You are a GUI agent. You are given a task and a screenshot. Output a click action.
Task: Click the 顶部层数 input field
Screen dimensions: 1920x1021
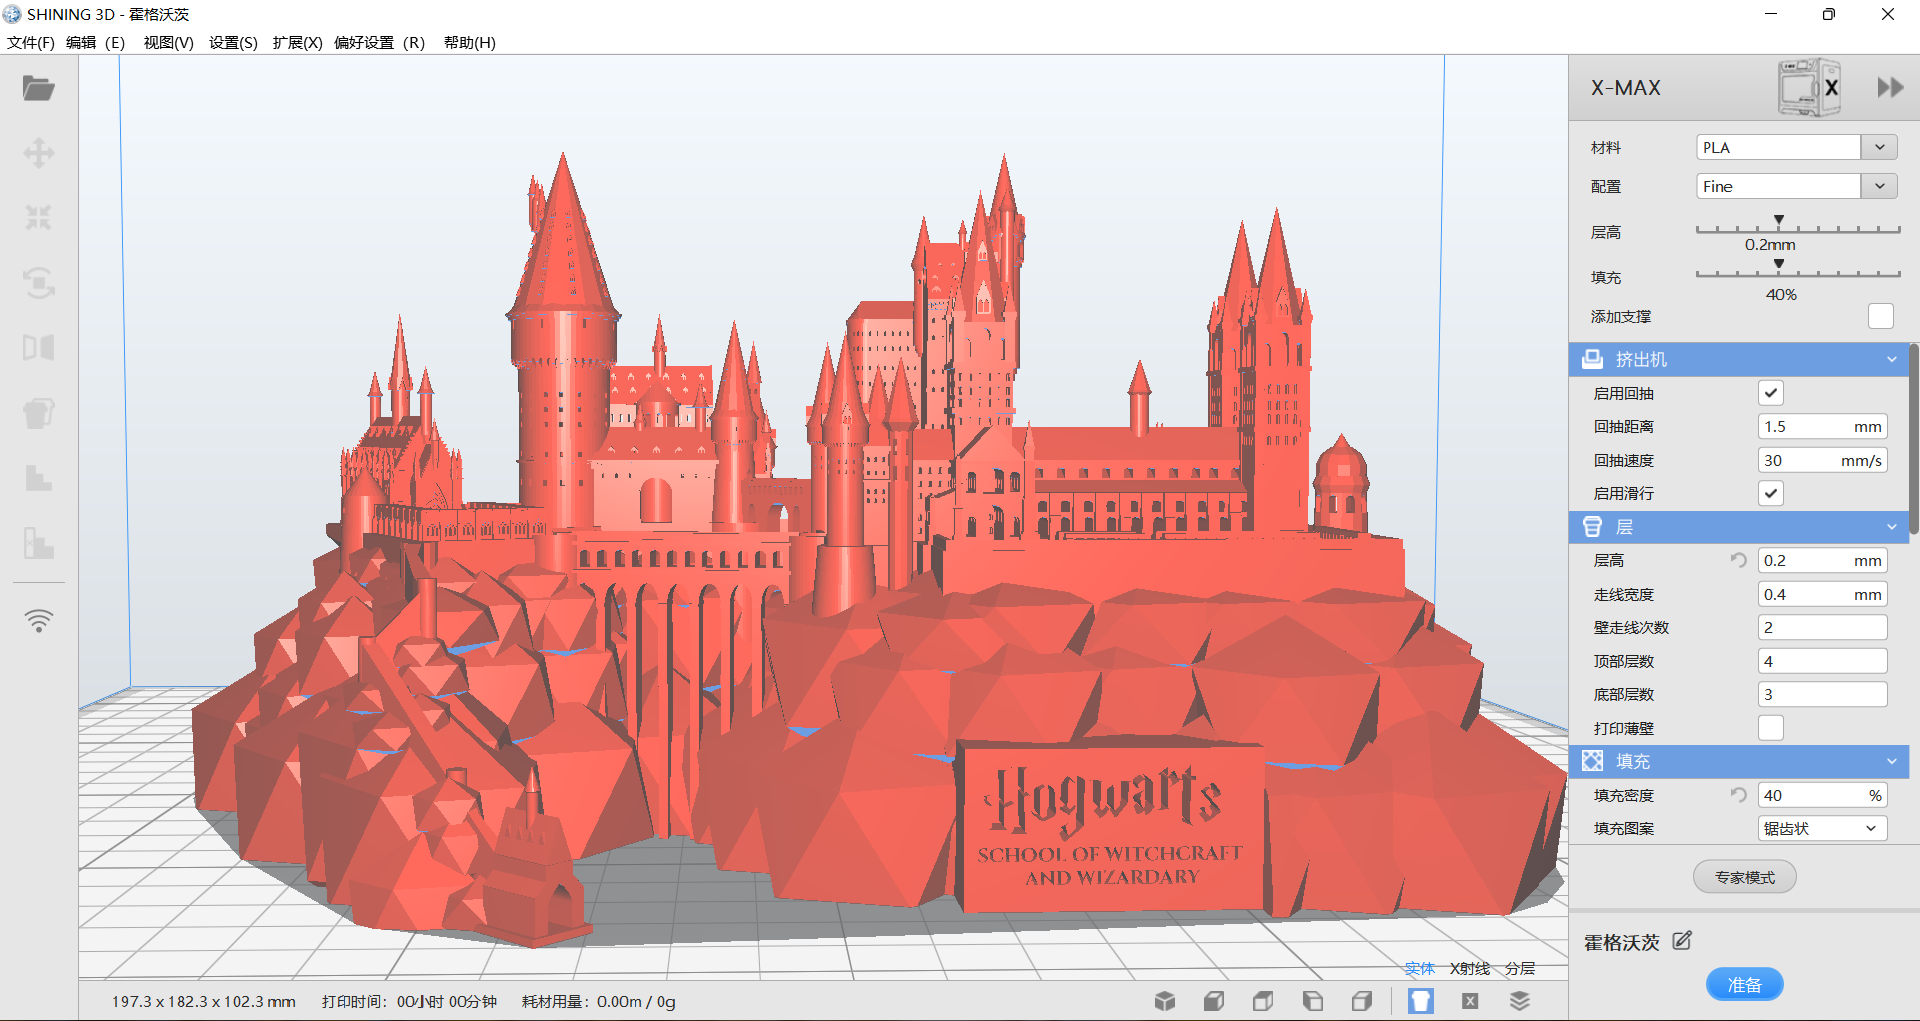(1823, 661)
